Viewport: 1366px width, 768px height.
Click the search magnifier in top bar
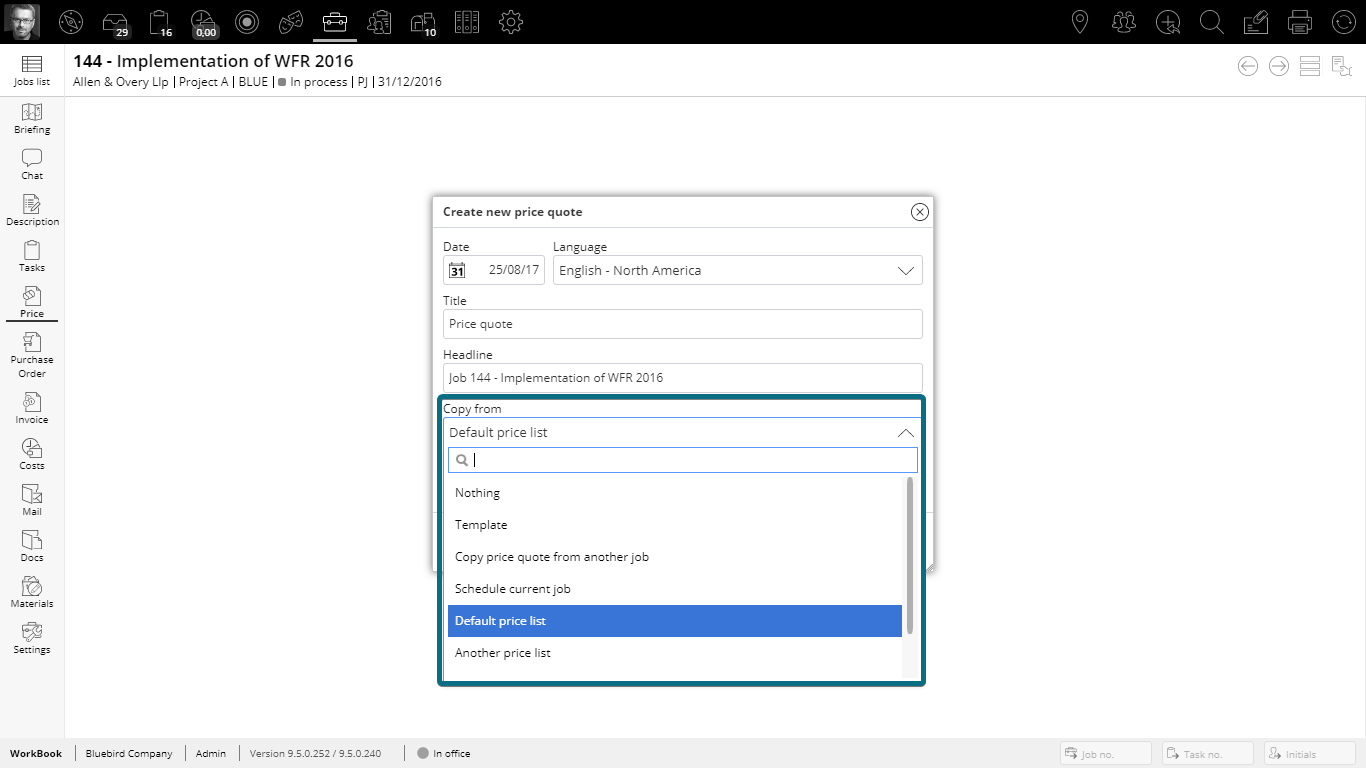tap(1211, 22)
